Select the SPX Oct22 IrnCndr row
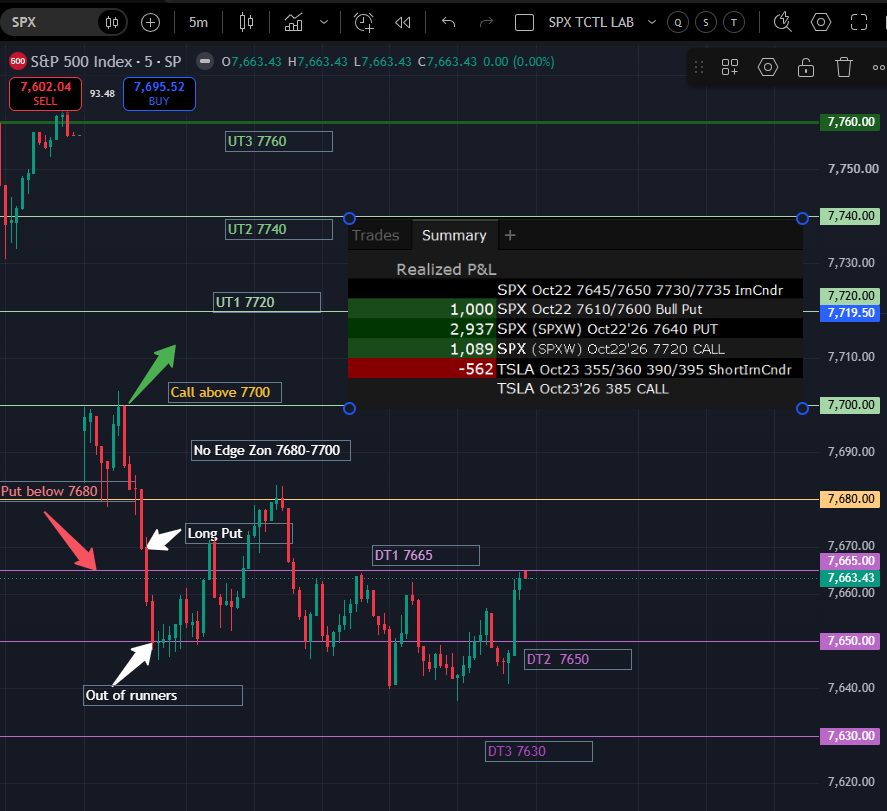Image resolution: width=887 pixels, height=811 pixels. pyautogui.click(x=575, y=290)
